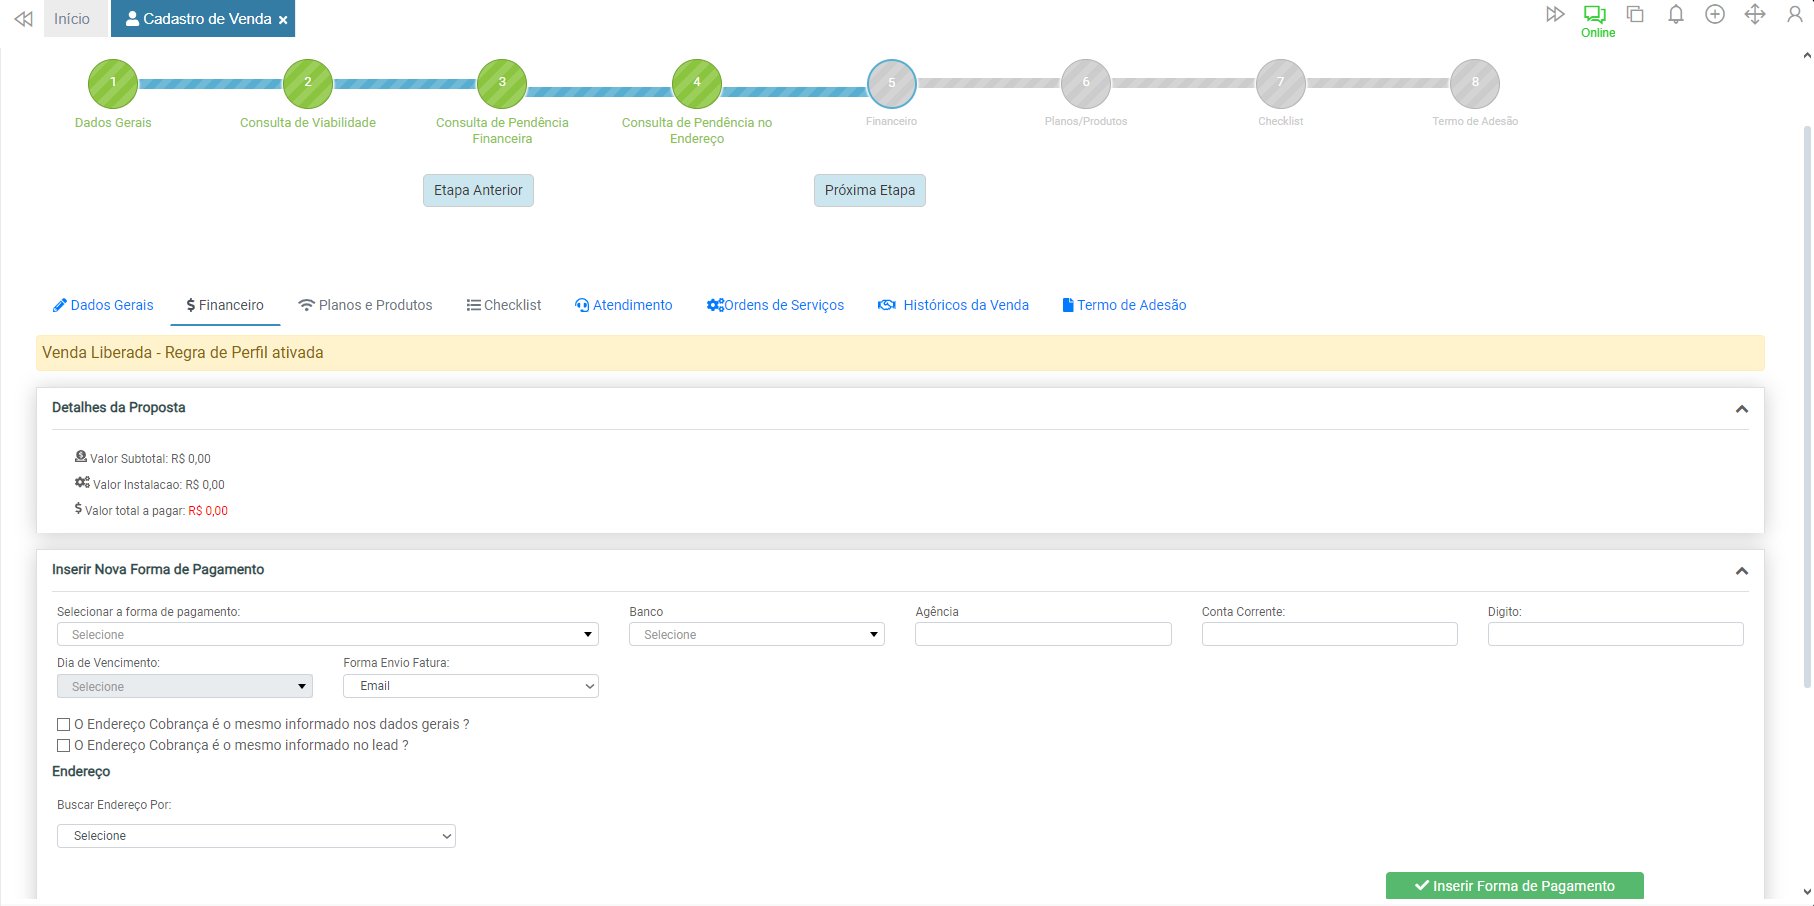Open the forma de pagamento dropdown
The height and width of the screenshot is (906, 1814).
point(327,635)
